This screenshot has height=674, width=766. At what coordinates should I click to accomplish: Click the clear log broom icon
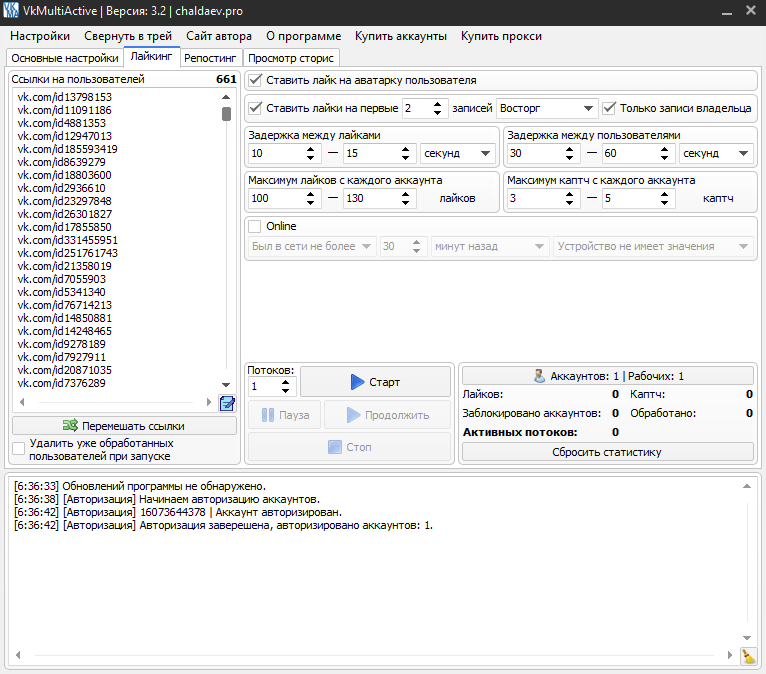pyautogui.click(x=748, y=656)
